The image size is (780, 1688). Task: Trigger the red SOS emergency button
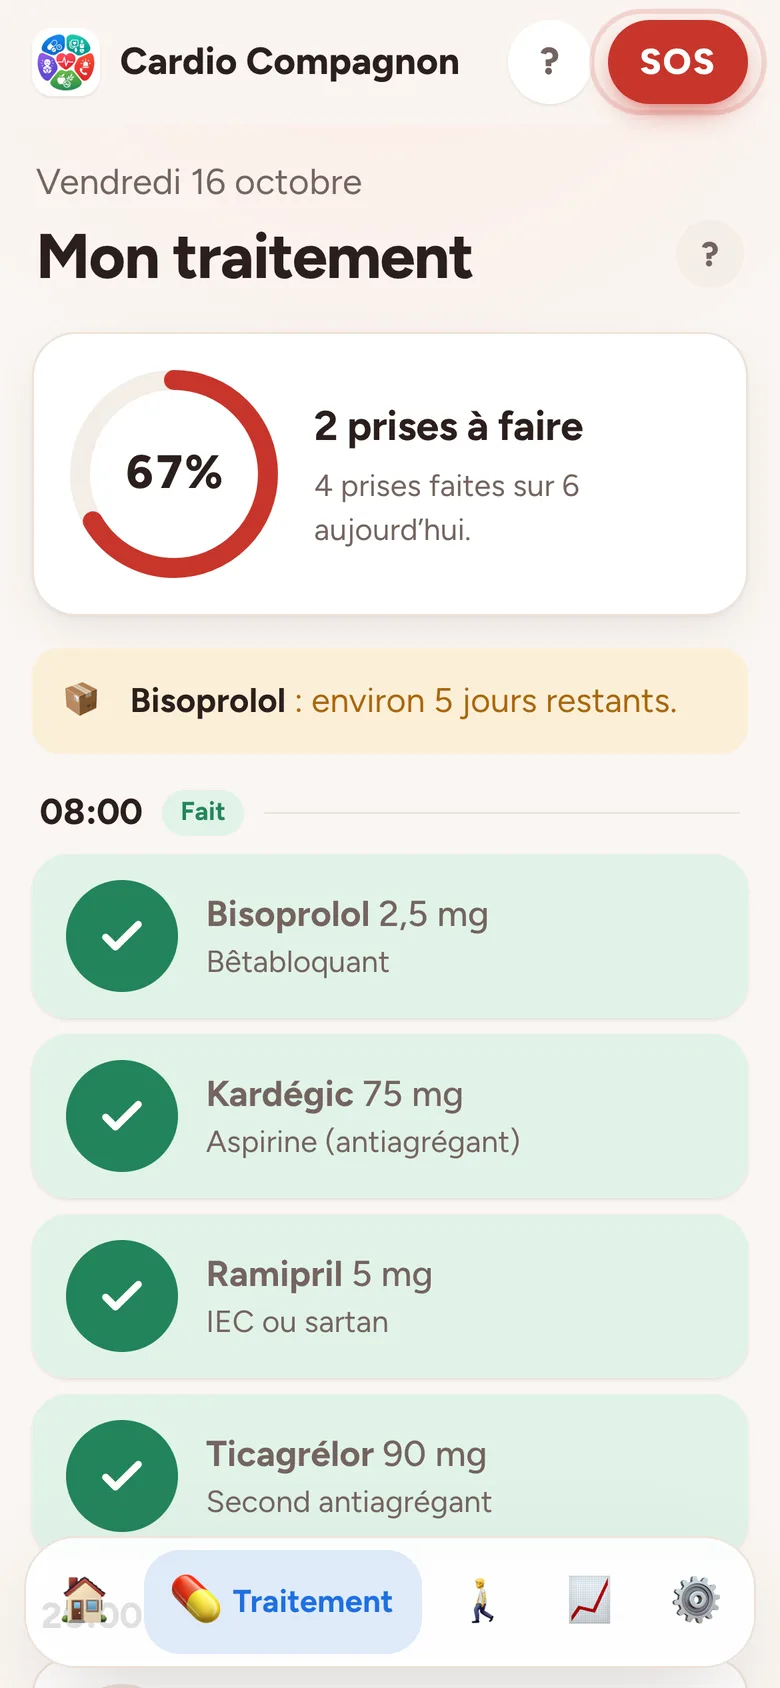pyautogui.click(x=677, y=62)
